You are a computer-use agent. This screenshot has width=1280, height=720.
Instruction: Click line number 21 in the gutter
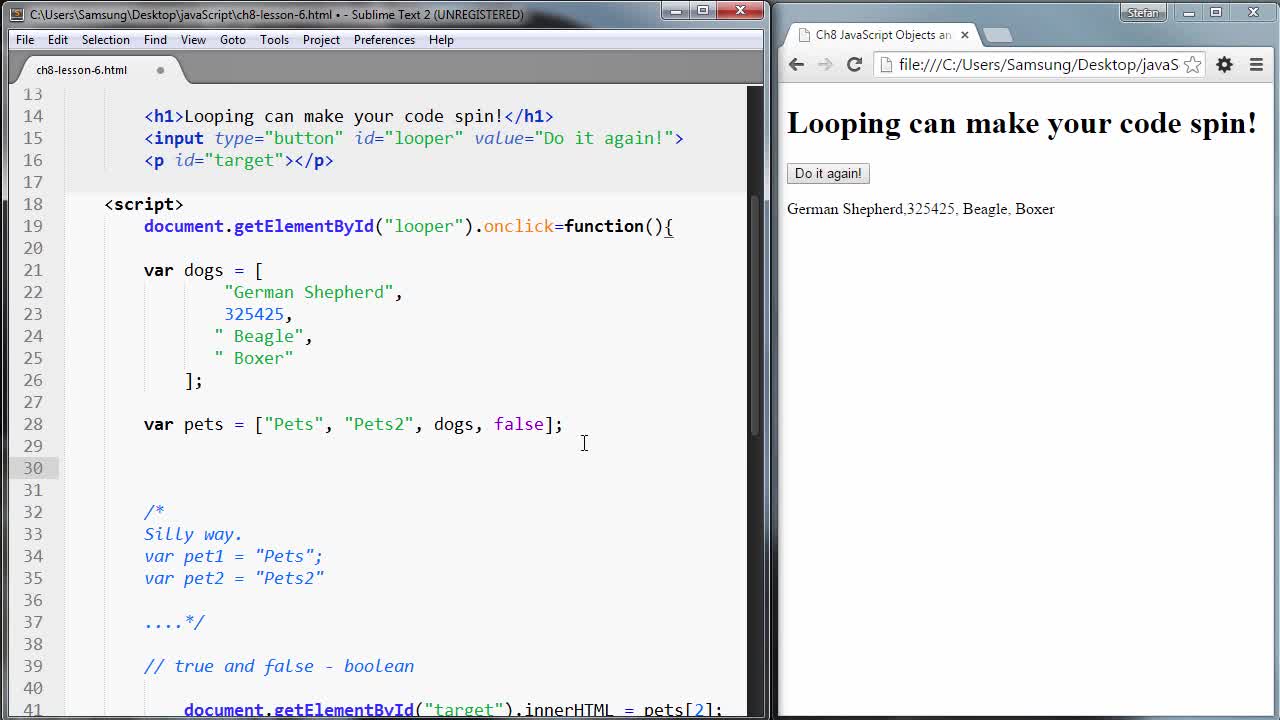tap(33, 270)
